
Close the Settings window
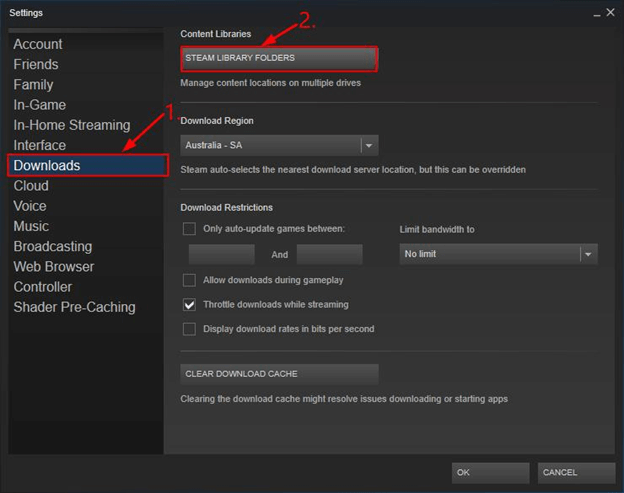[x=609, y=12]
